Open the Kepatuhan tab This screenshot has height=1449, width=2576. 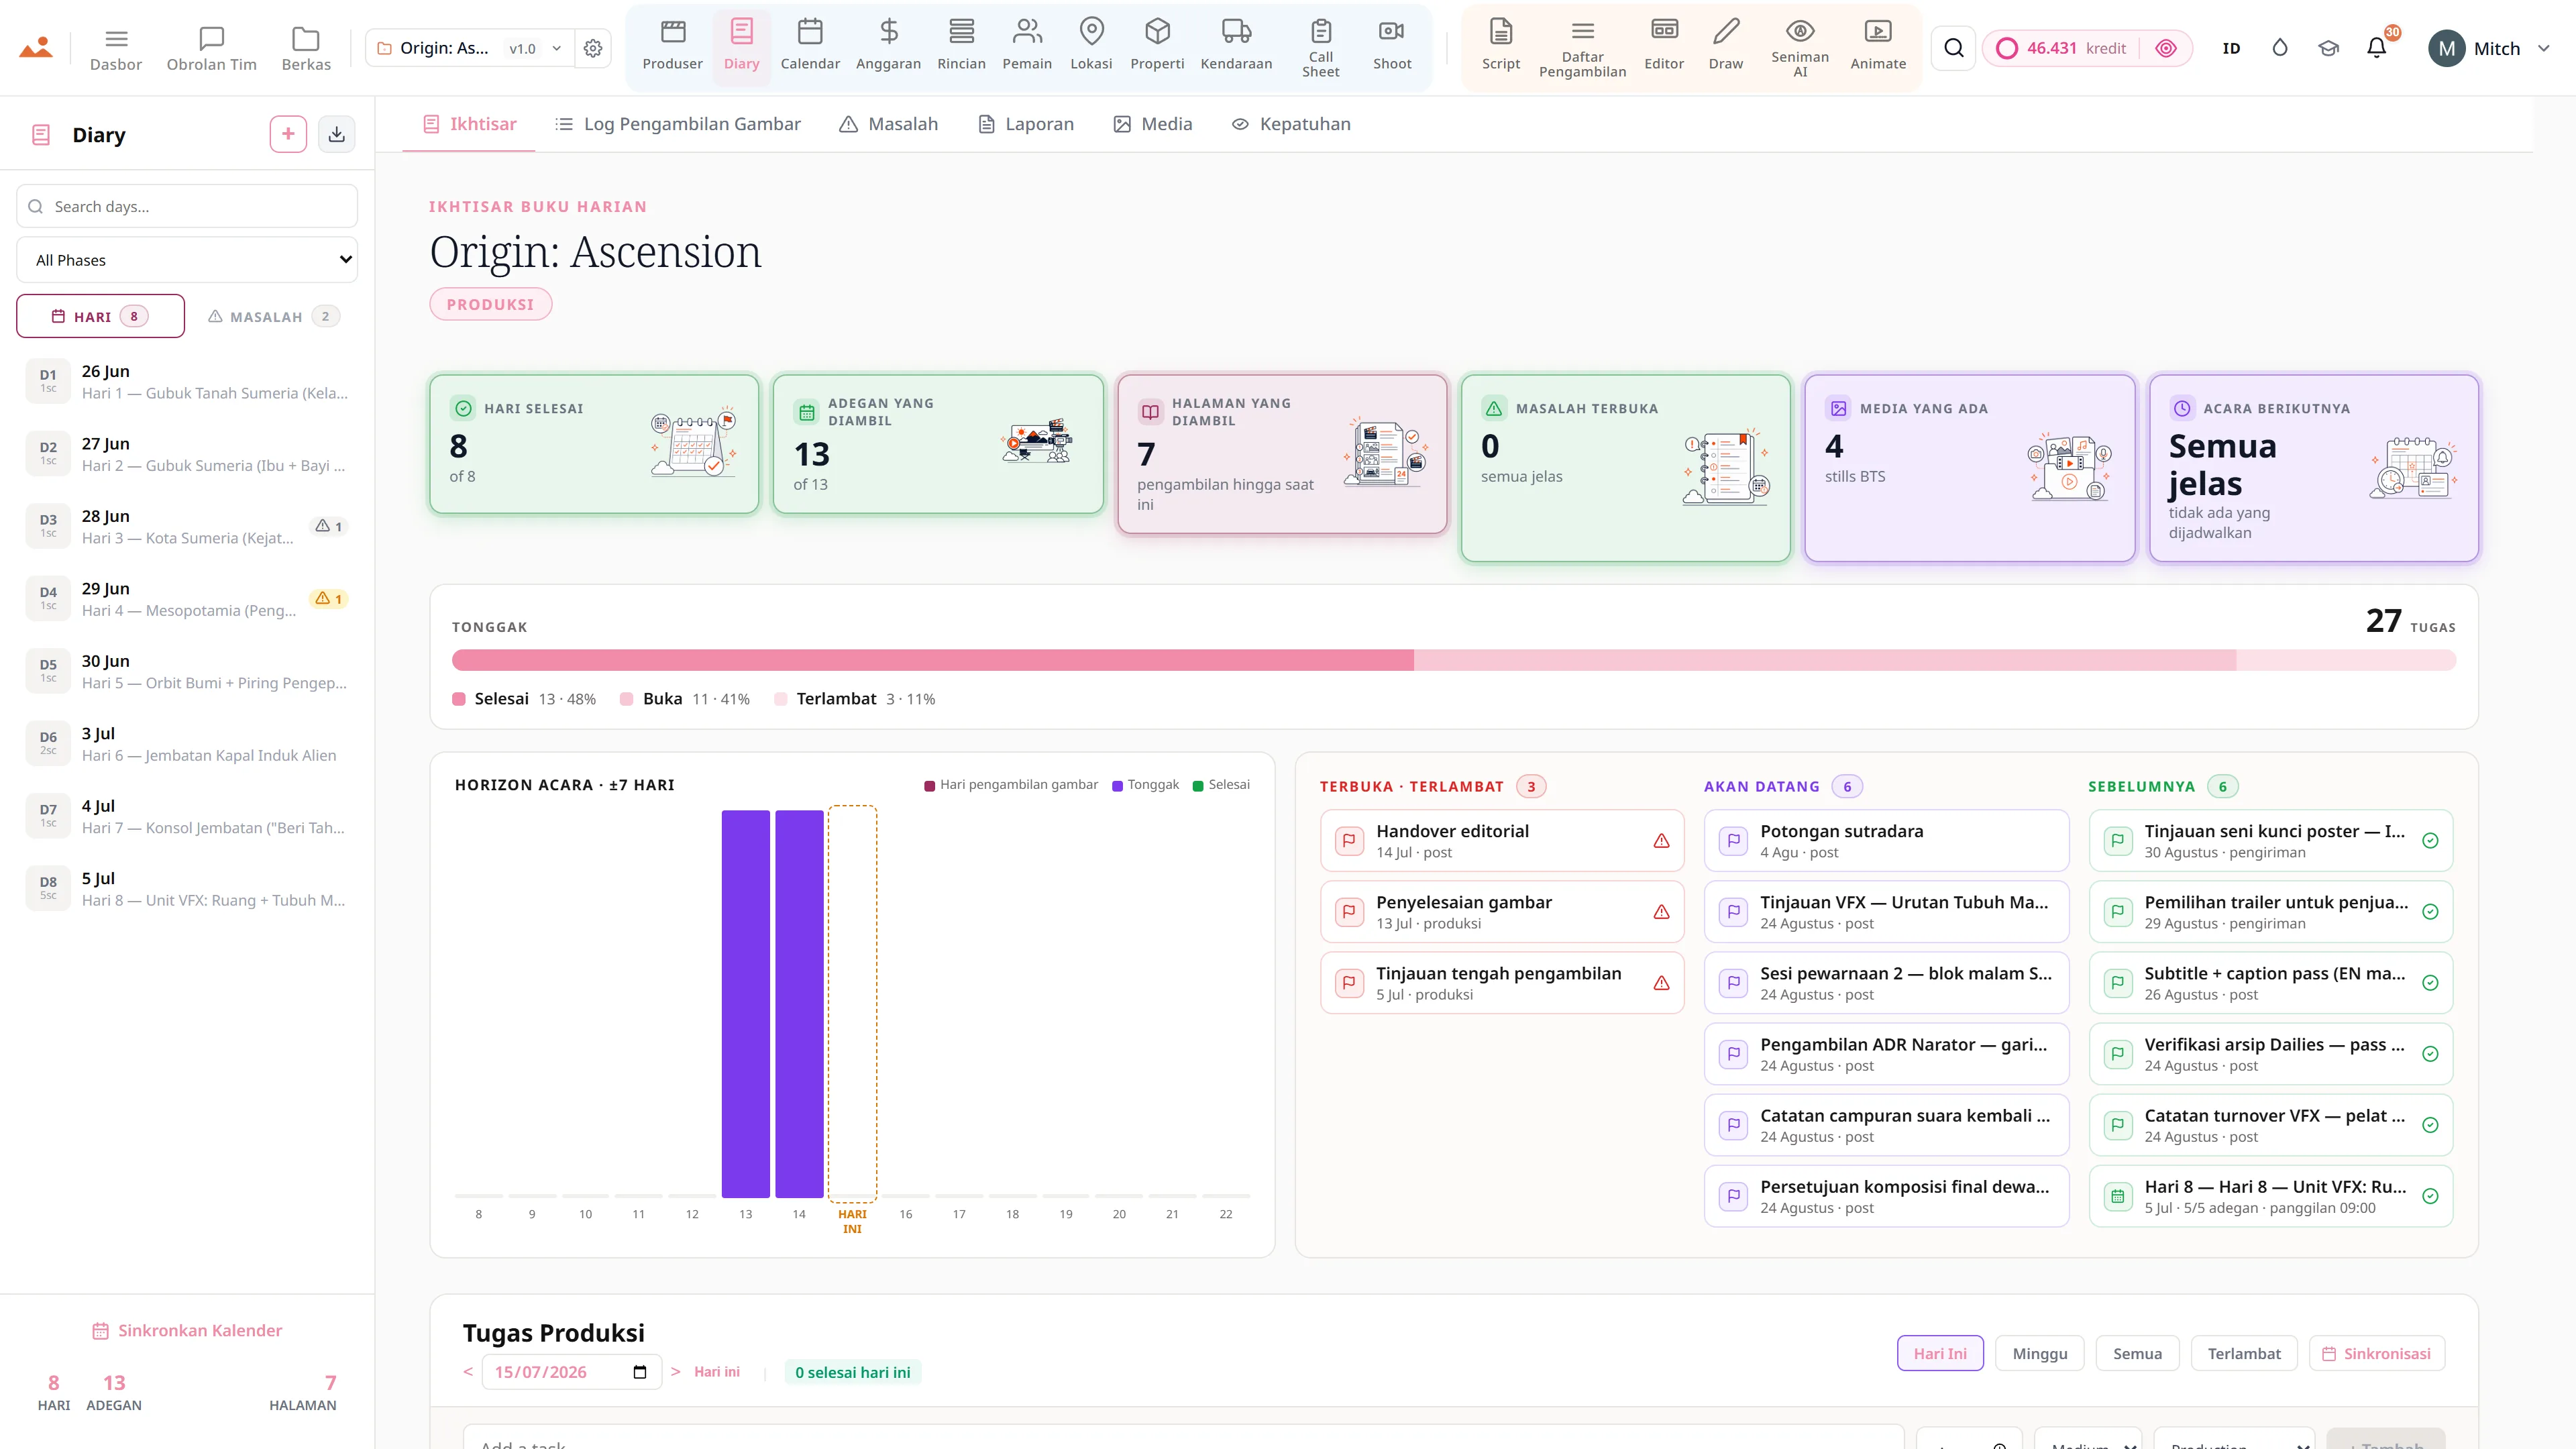[x=1291, y=124]
